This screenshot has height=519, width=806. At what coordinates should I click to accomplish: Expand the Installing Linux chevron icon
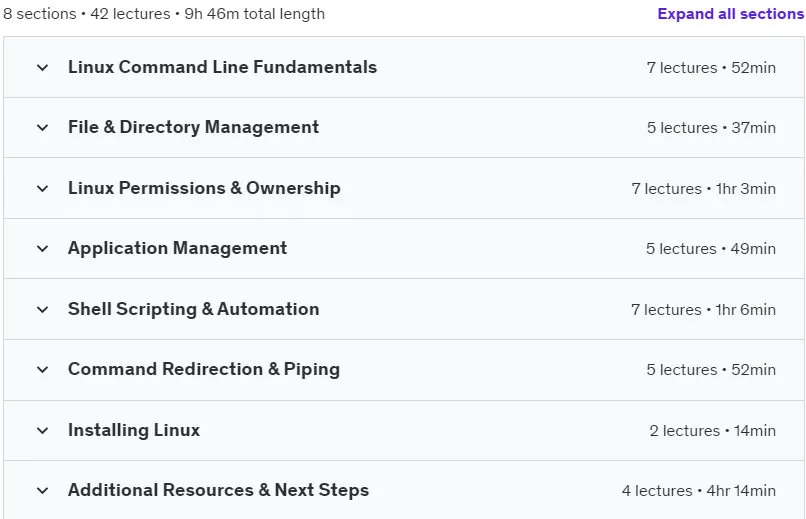(43, 431)
